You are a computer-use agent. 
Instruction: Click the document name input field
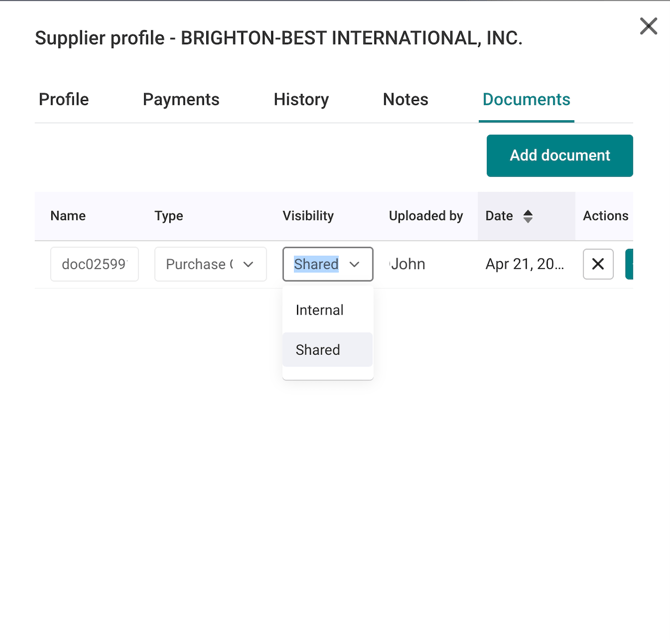94,265
